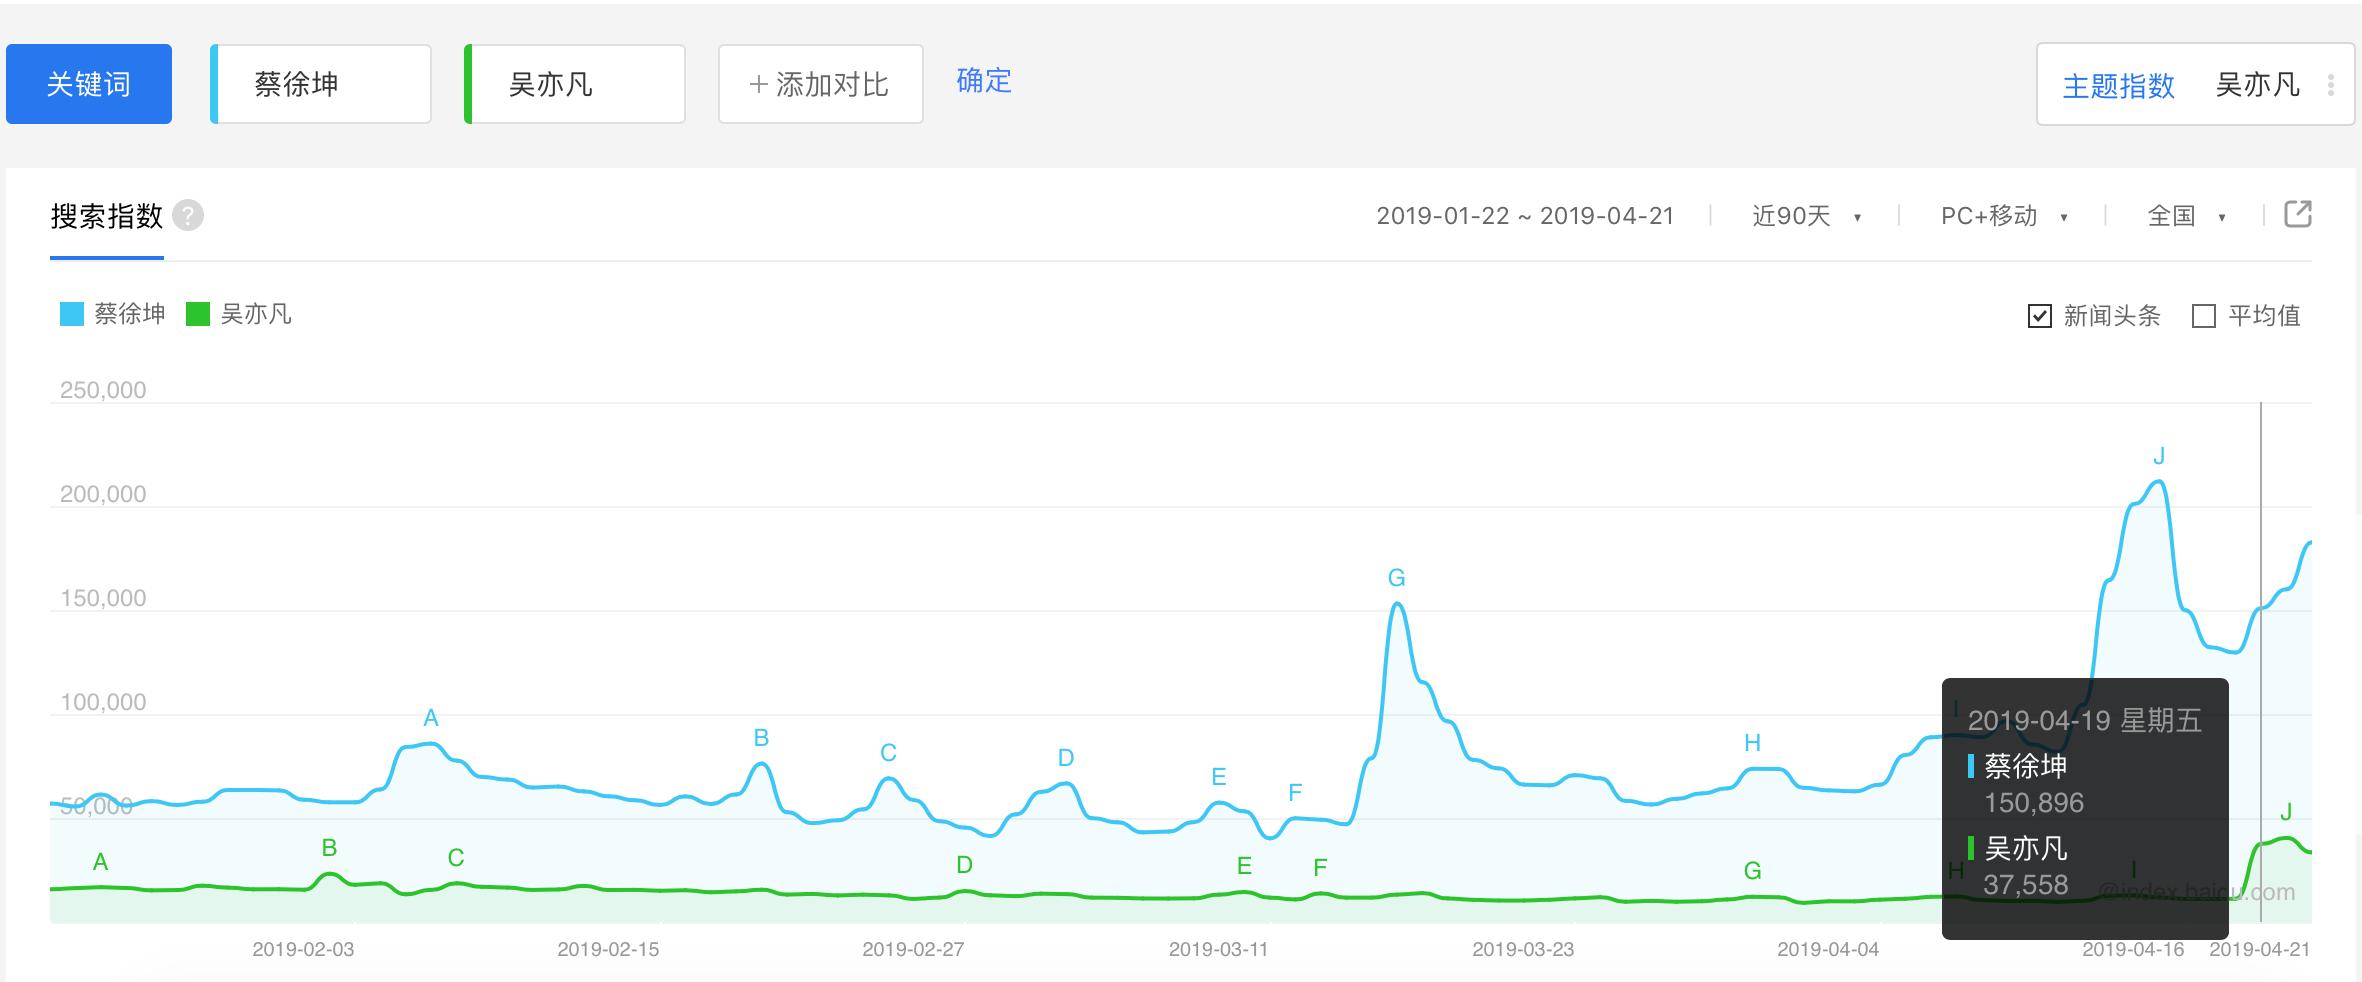Screen dimensions: 2362x982
Task: Expand the 全国 region dropdown
Action: tap(2186, 216)
